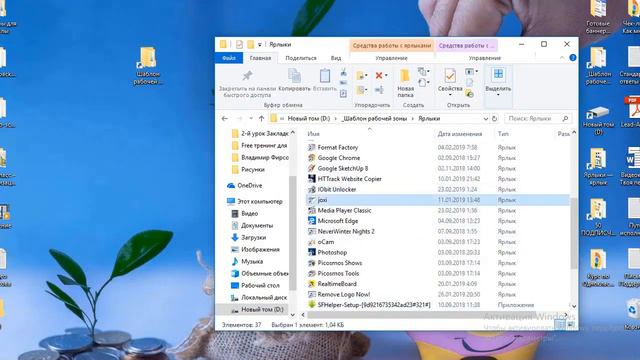Click Pin to Quick access ribbon icon
This screenshot has height=360, width=640.
(247, 76)
